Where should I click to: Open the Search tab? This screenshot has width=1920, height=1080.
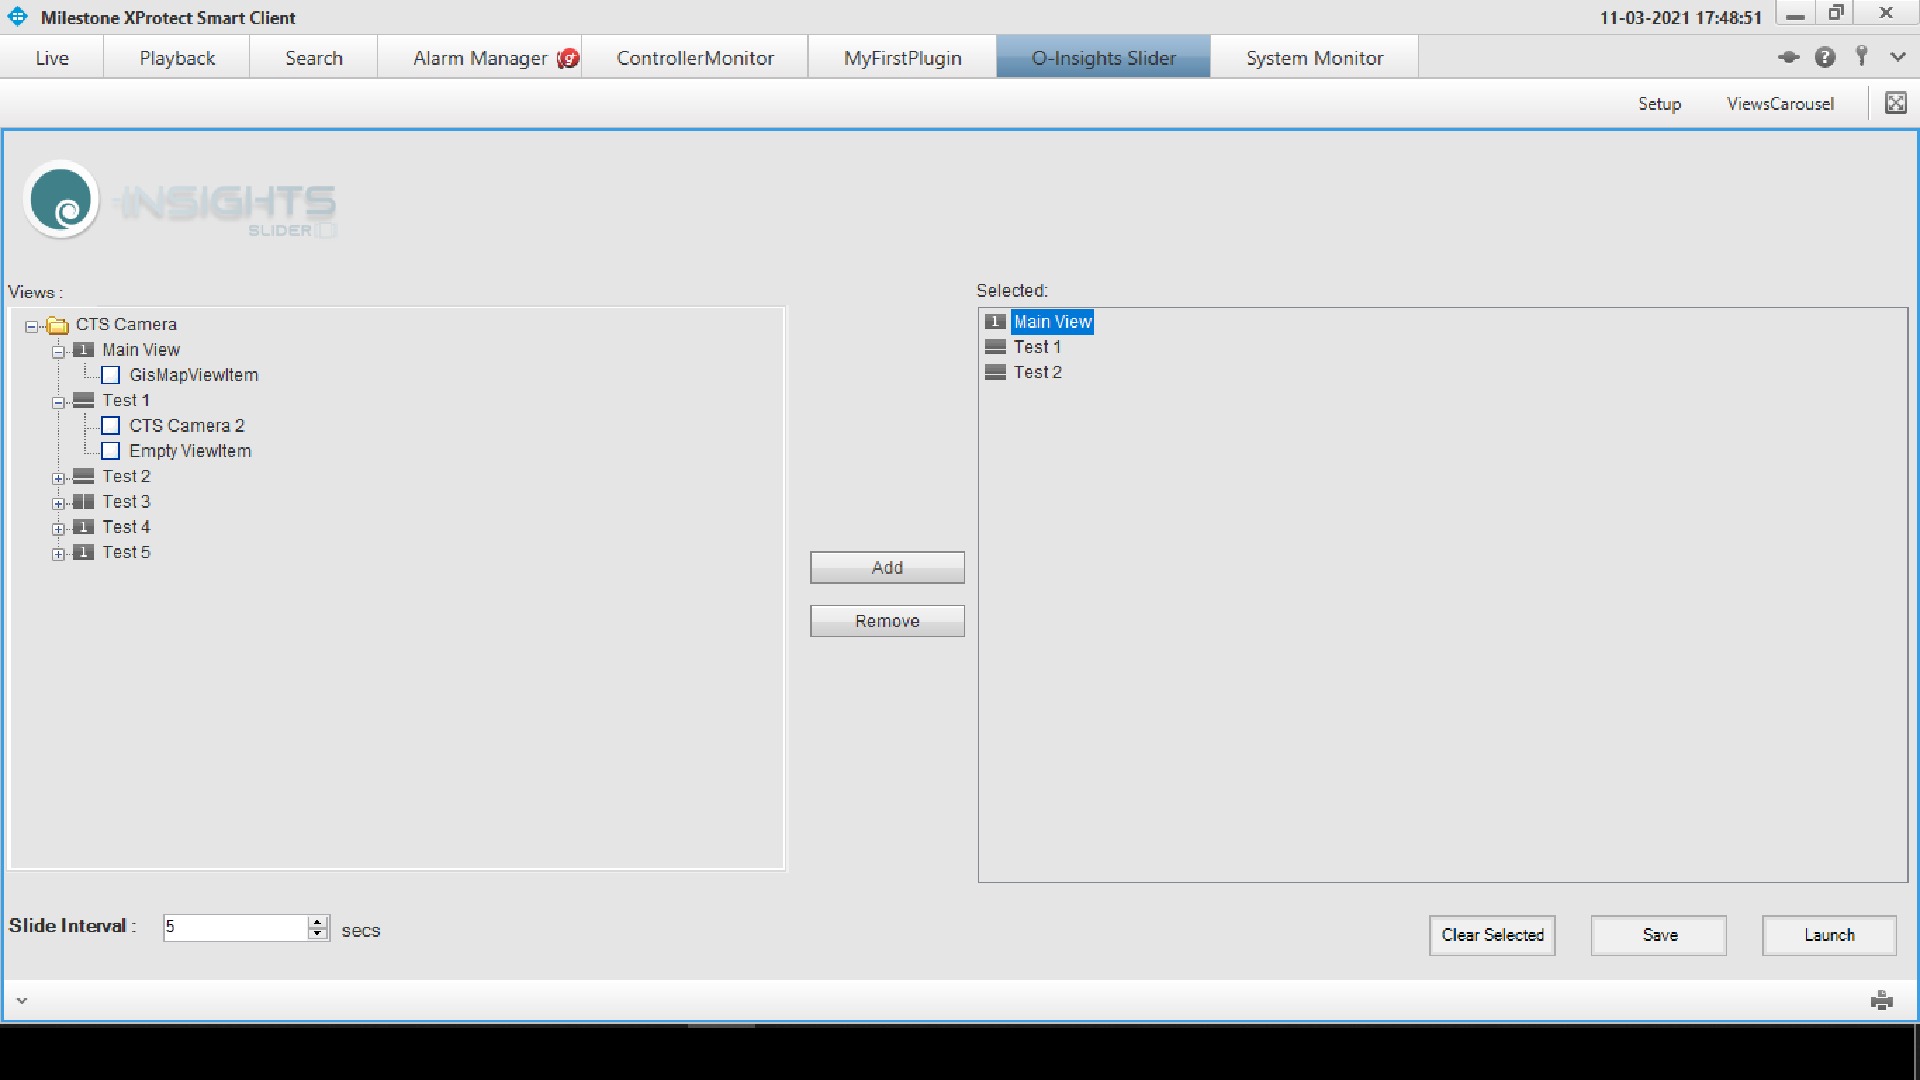(314, 58)
